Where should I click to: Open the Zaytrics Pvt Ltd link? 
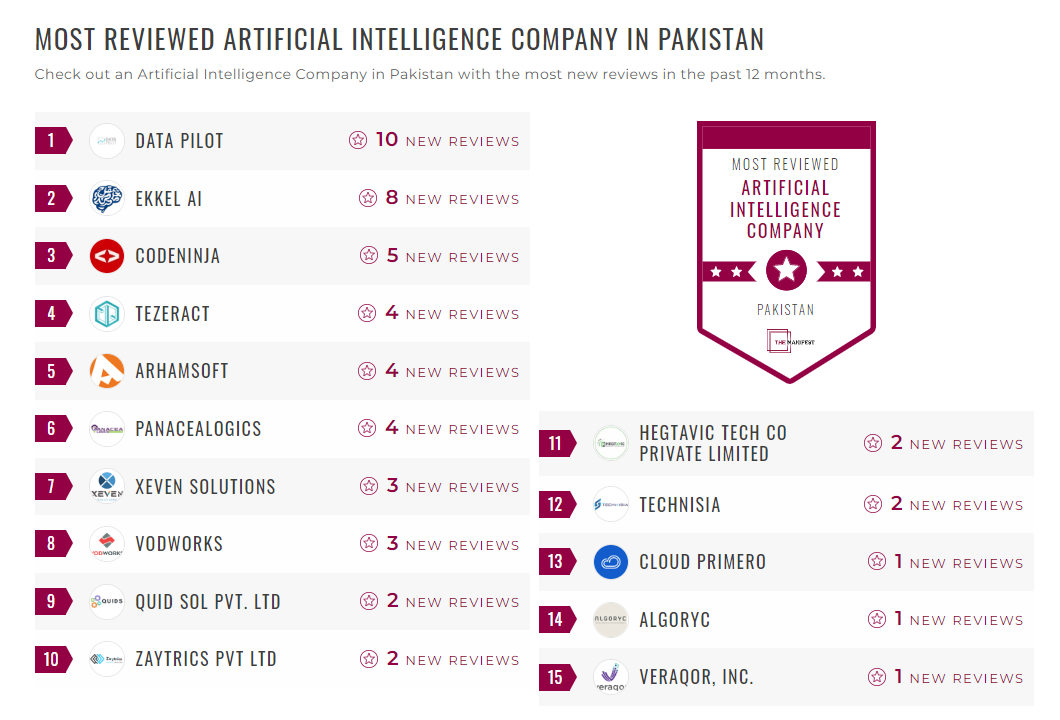[x=206, y=659]
